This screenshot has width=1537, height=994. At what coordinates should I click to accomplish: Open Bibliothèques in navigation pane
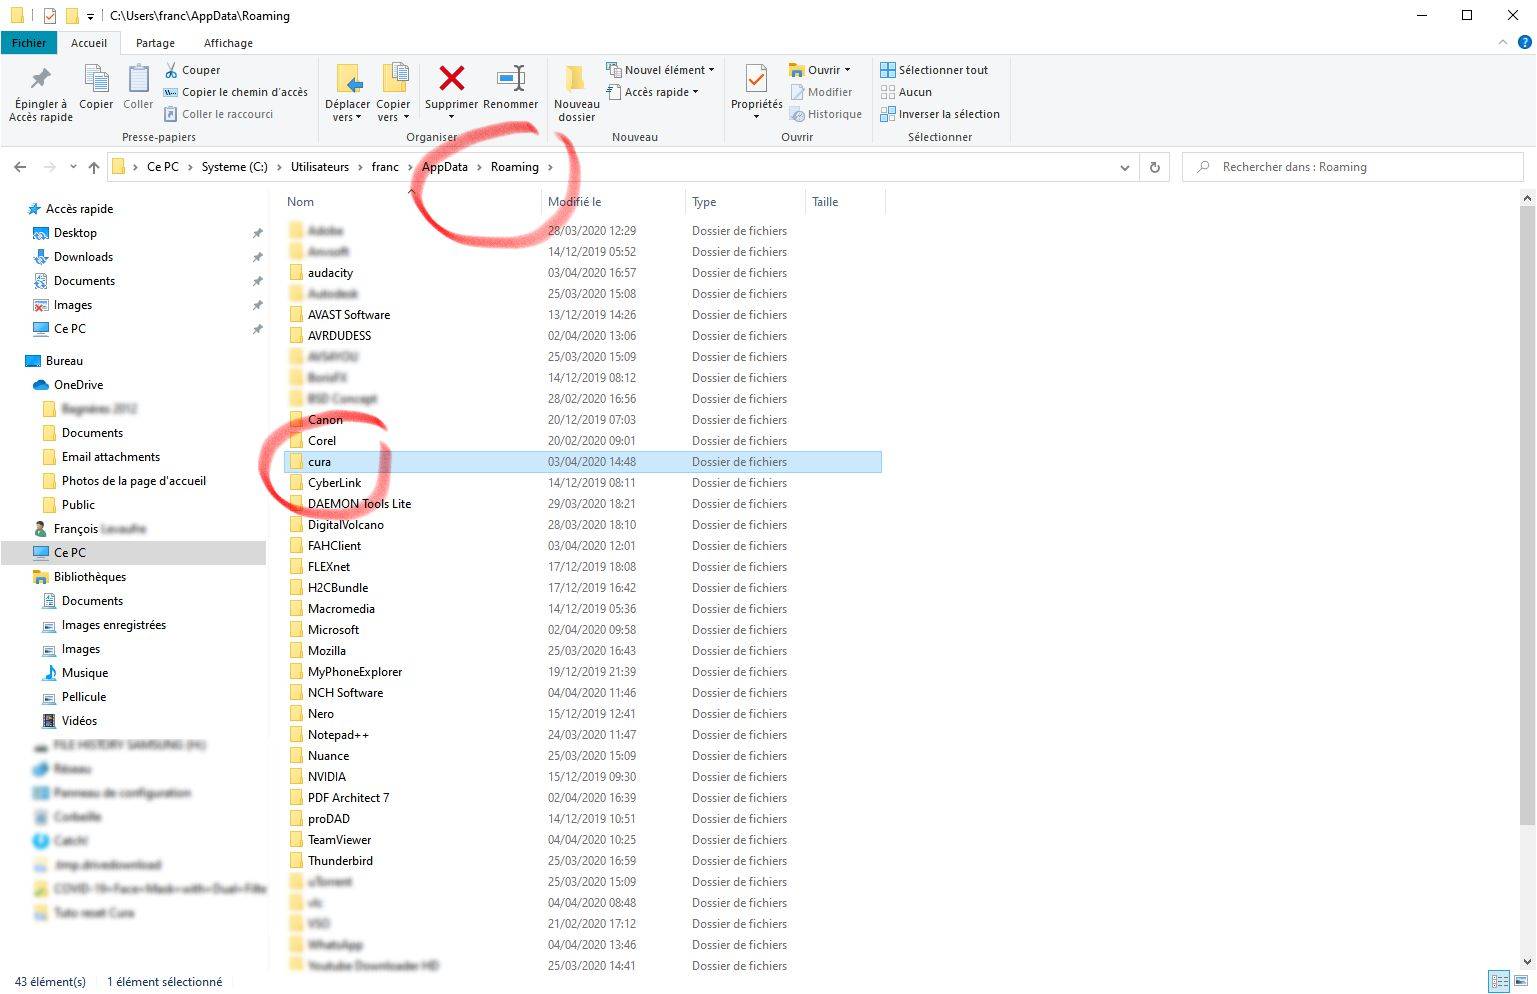click(89, 577)
